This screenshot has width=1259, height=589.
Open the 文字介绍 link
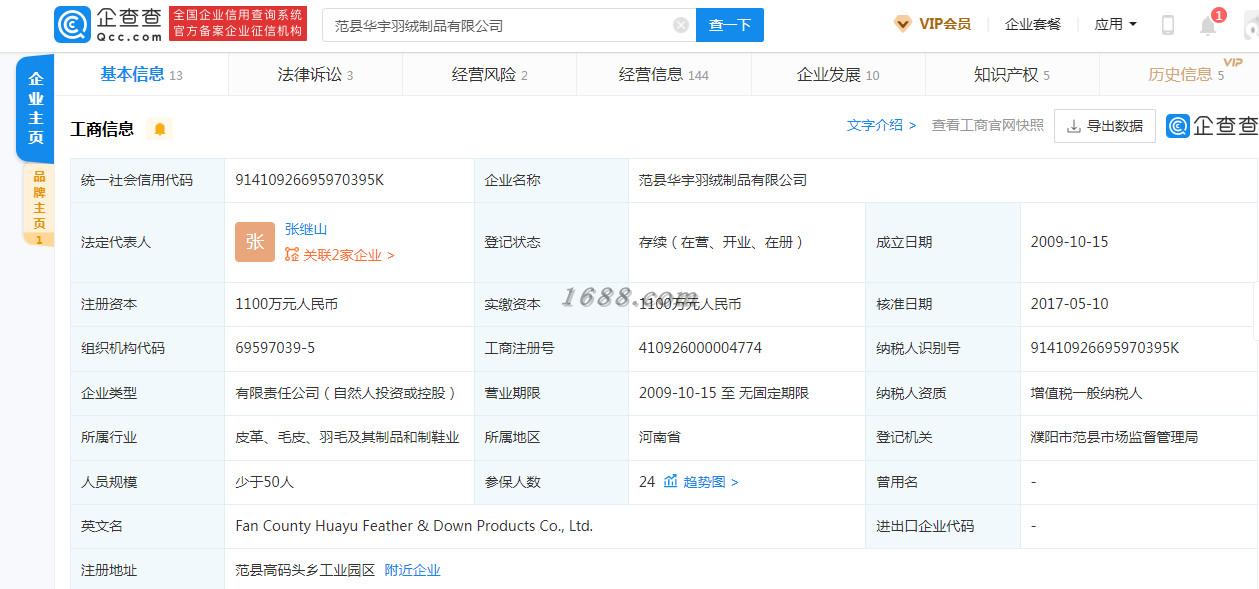[x=881, y=125]
